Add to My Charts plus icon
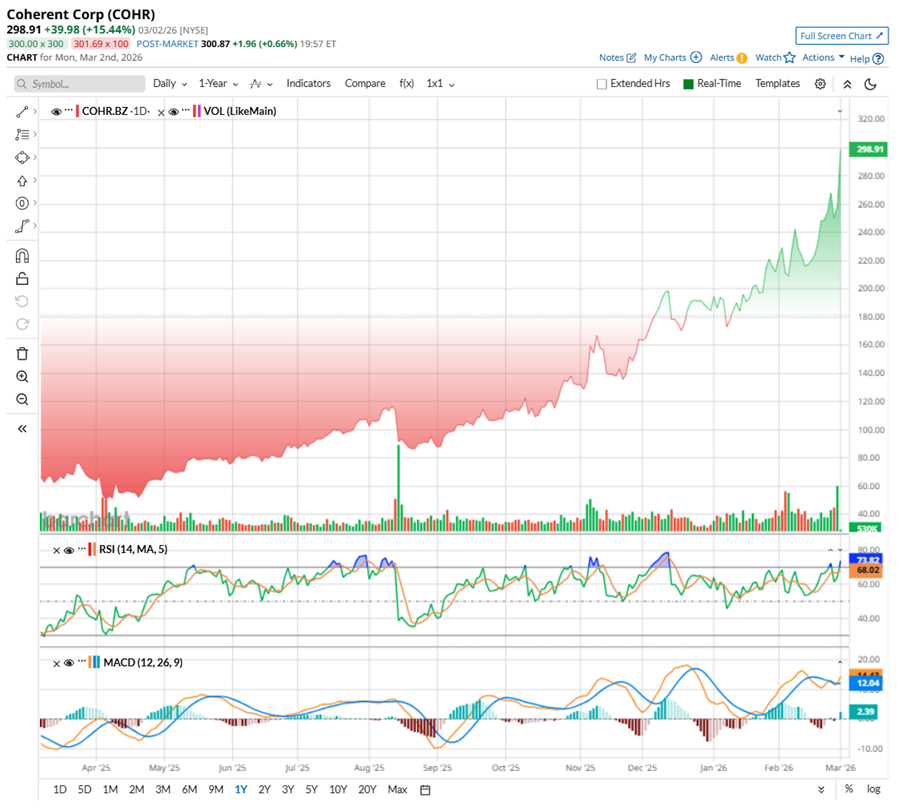This screenshot has height=810, width=902. tap(696, 58)
